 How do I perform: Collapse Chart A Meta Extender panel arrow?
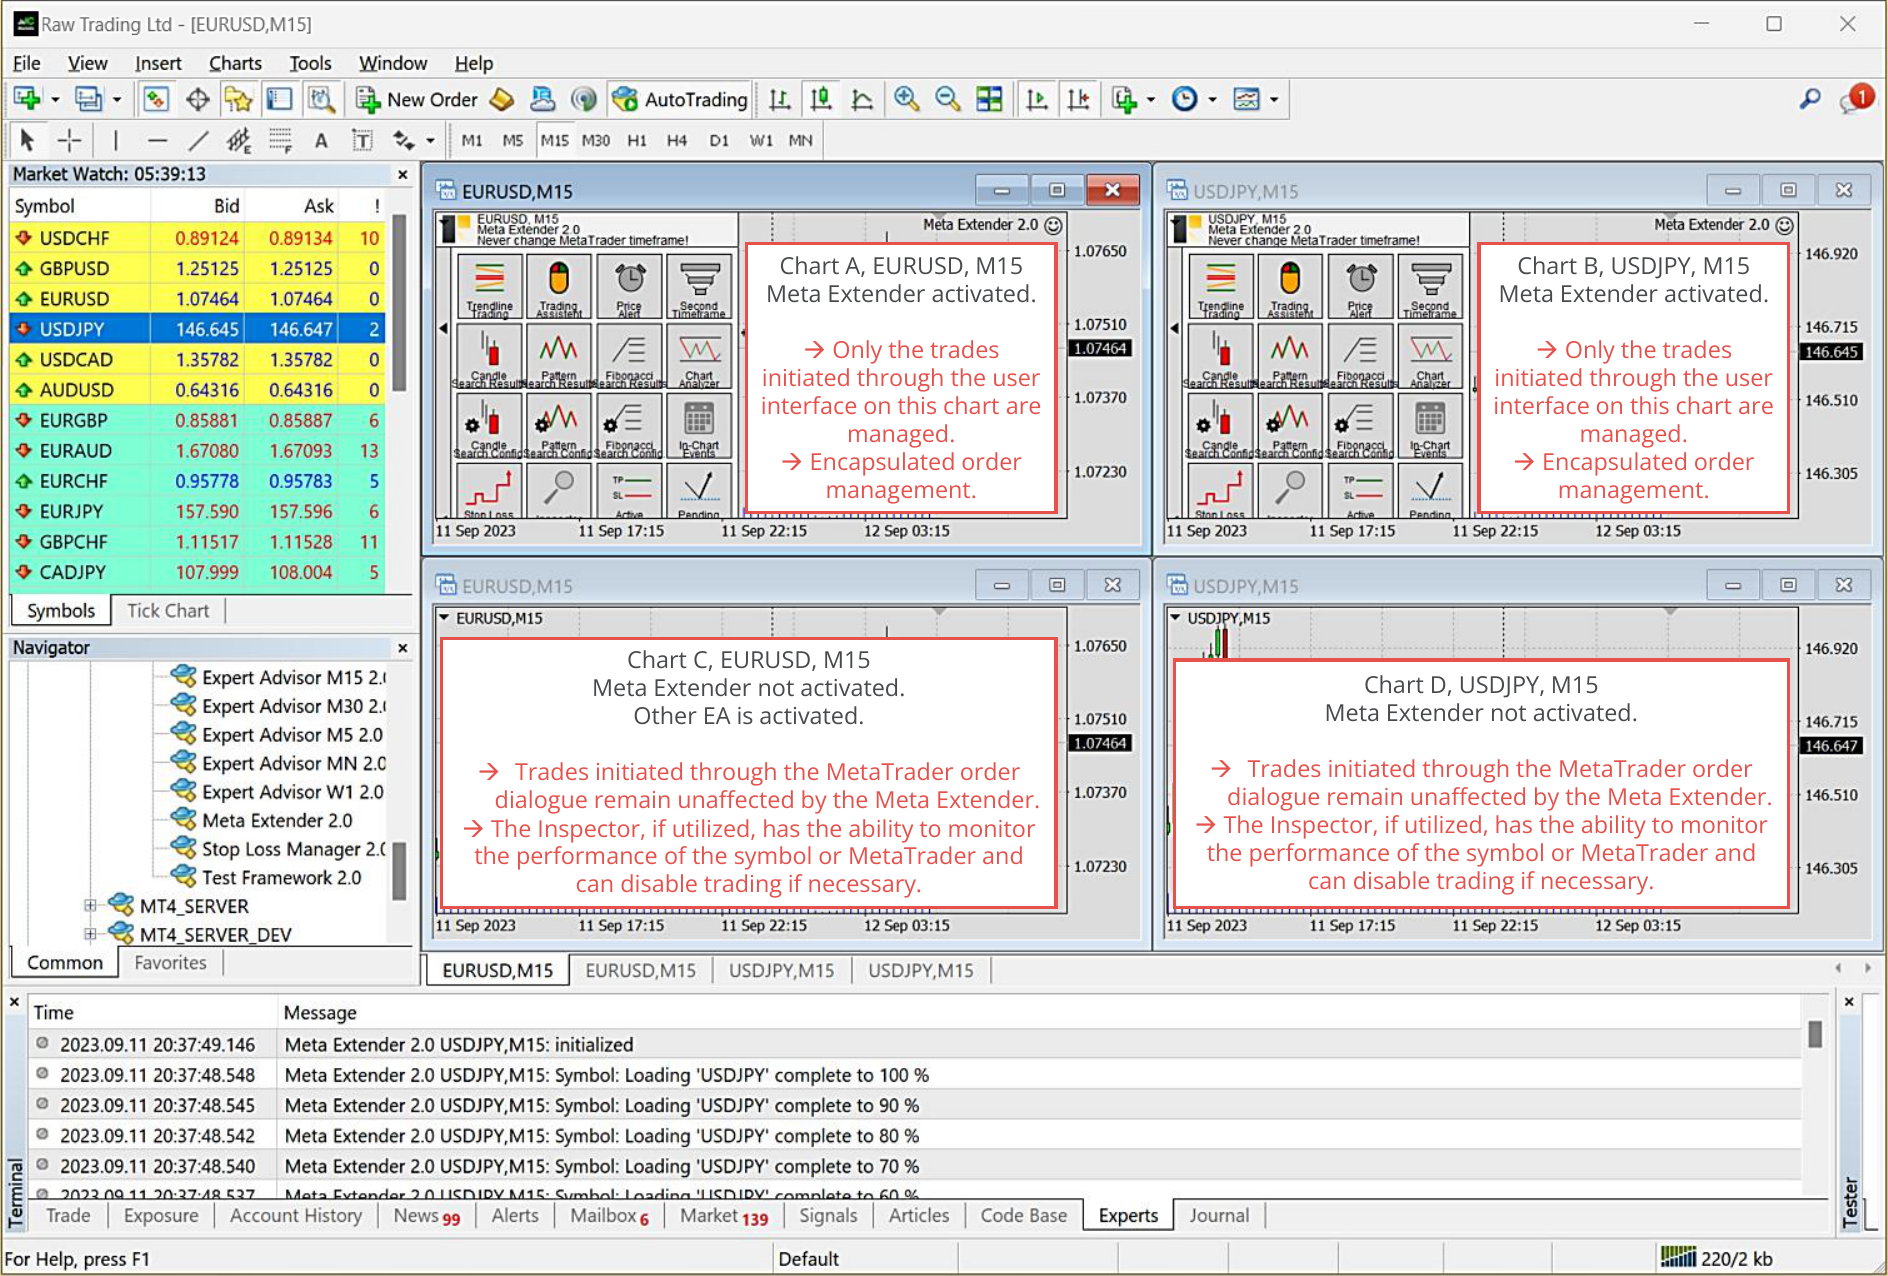click(x=444, y=328)
